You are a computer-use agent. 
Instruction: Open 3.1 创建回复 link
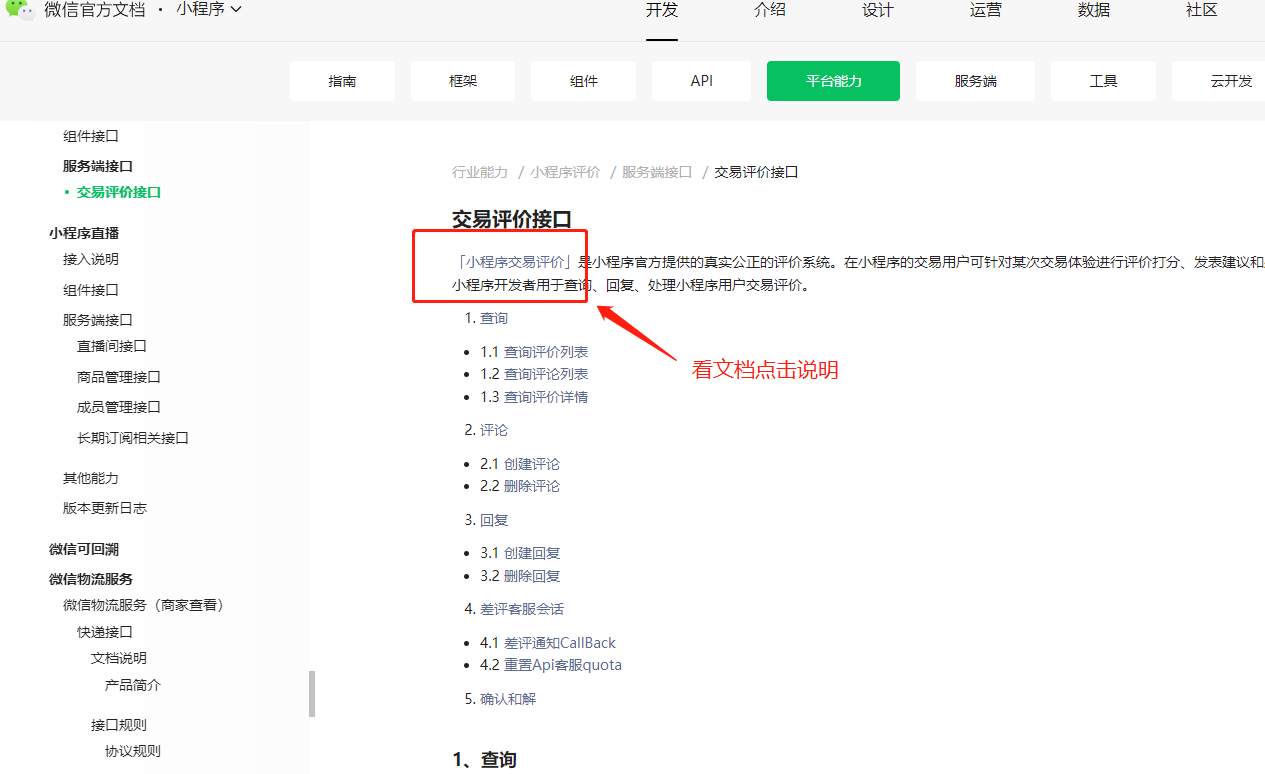coord(532,553)
